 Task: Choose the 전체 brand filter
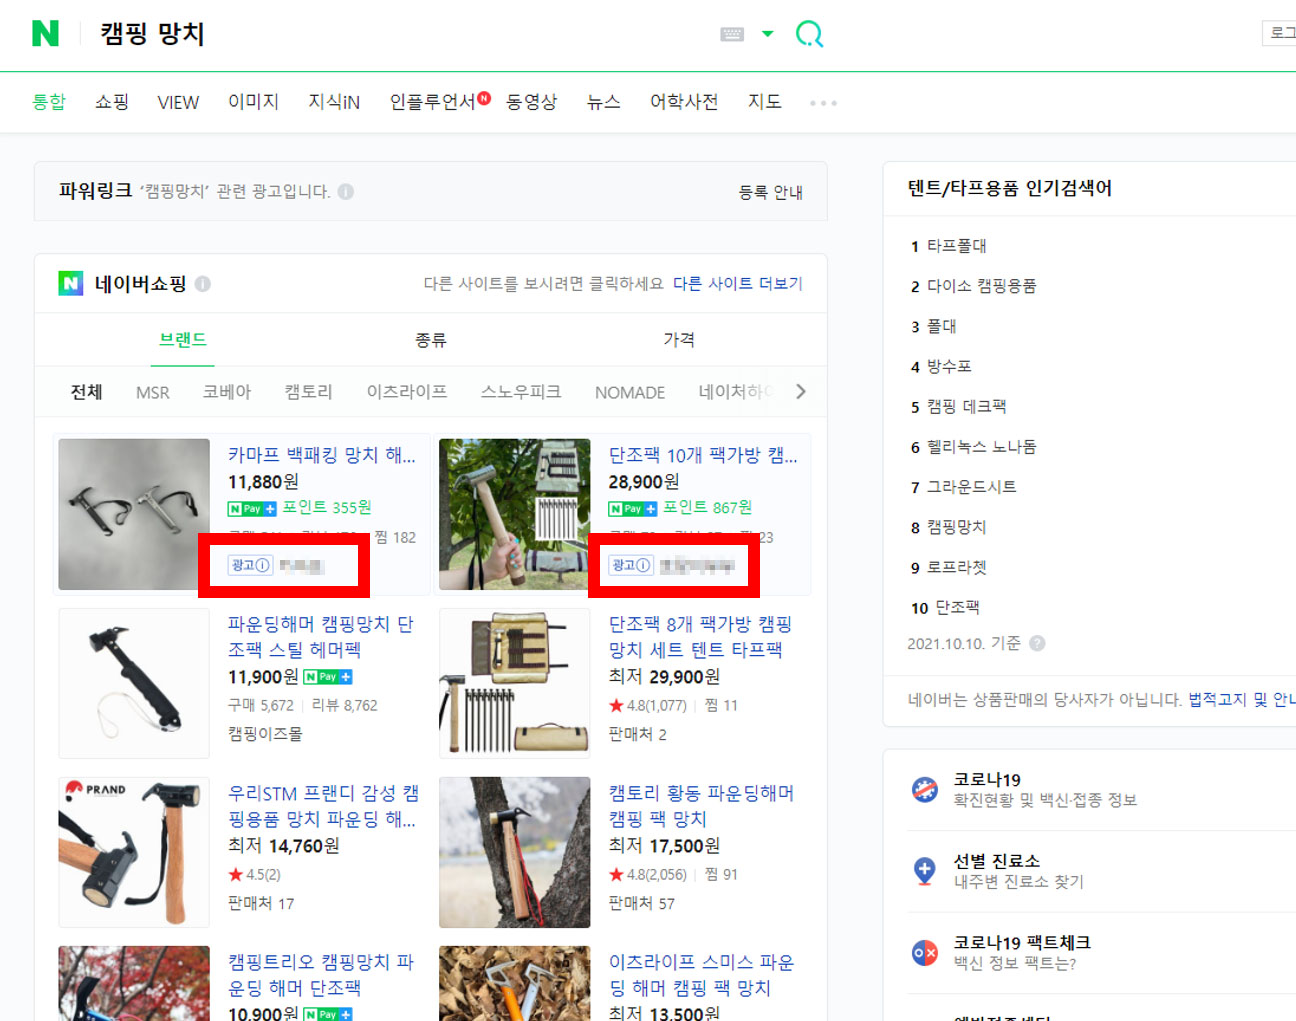click(87, 392)
